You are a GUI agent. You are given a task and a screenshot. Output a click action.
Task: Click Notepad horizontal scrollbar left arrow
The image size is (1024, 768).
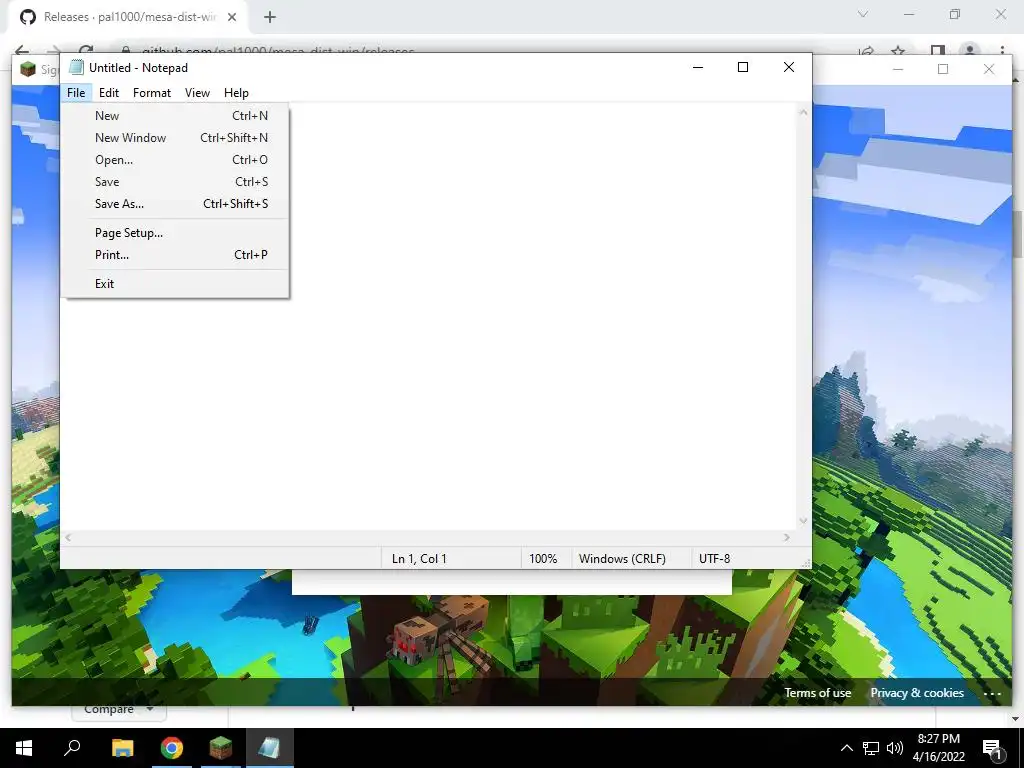coord(69,537)
